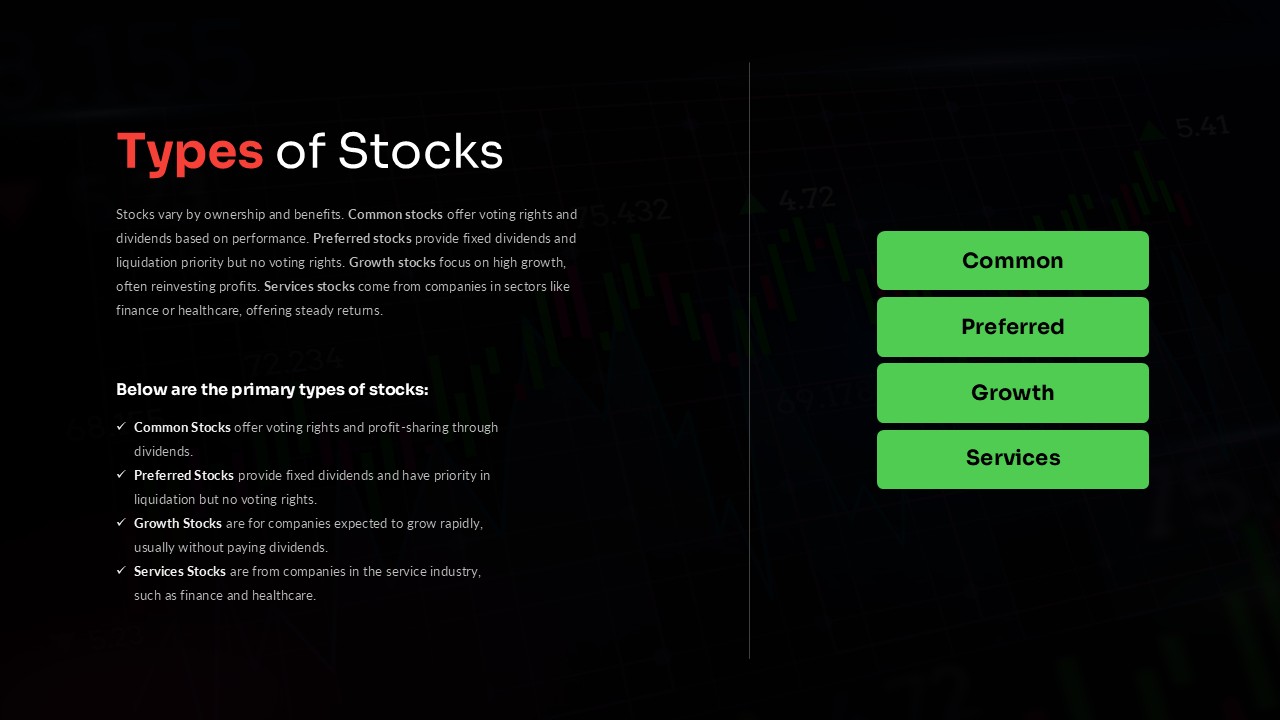Click bold Common stocks in intro paragraph
Image resolution: width=1280 pixels, height=720 pixels.
coord(395,214)
